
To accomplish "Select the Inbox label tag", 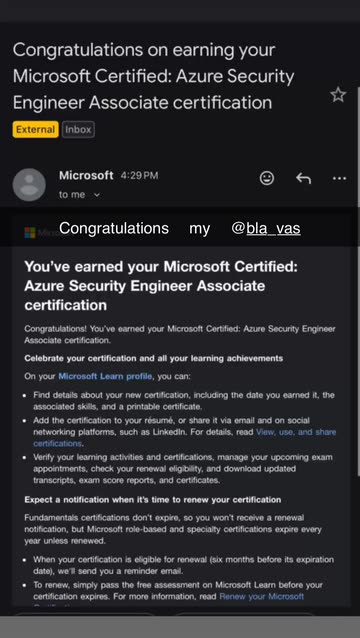I will coord(79,130).
